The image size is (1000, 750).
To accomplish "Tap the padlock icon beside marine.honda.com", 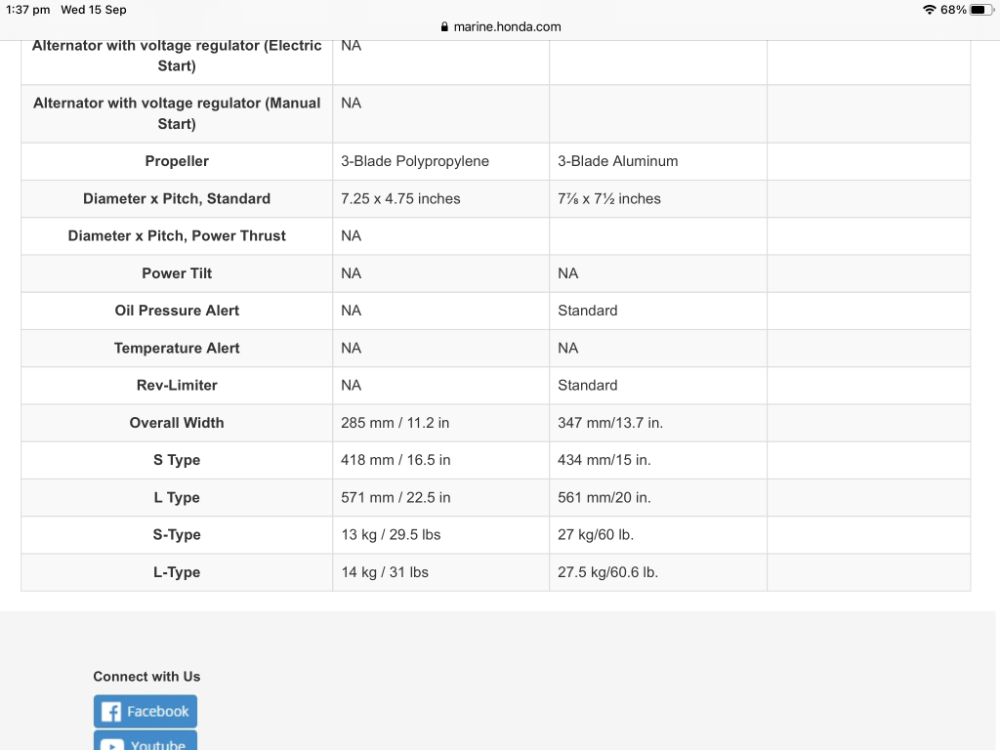I will coord(446,28).
